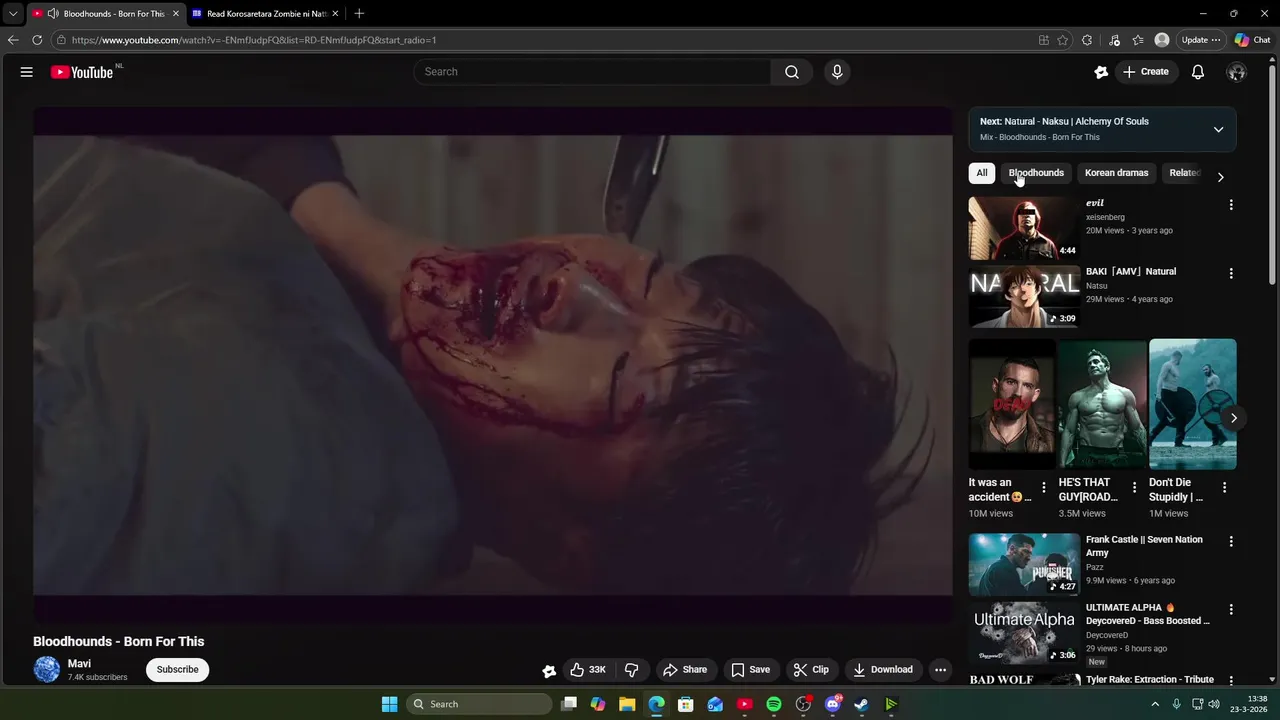
Task: Select the 'Related' filter chip
Action: tap(1185, 173)
